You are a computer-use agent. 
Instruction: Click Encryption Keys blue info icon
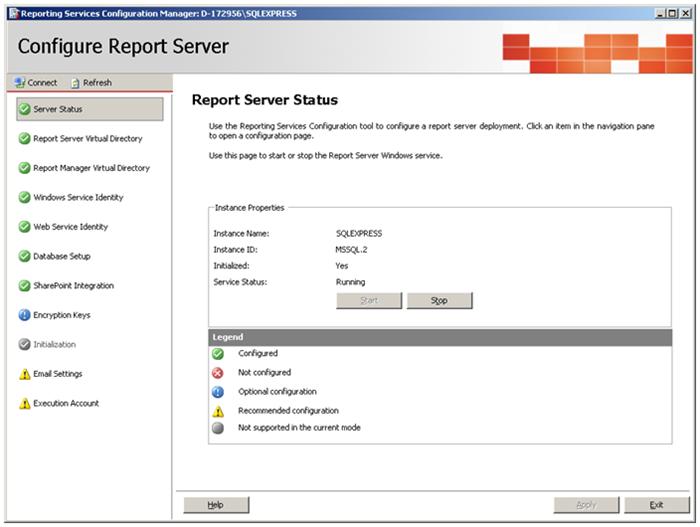click(25, 315)
